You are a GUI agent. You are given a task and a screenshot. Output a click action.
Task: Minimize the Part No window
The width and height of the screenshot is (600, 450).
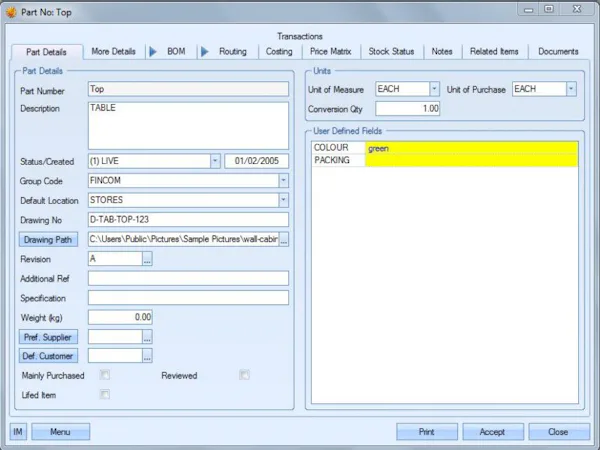pos(528,9)
